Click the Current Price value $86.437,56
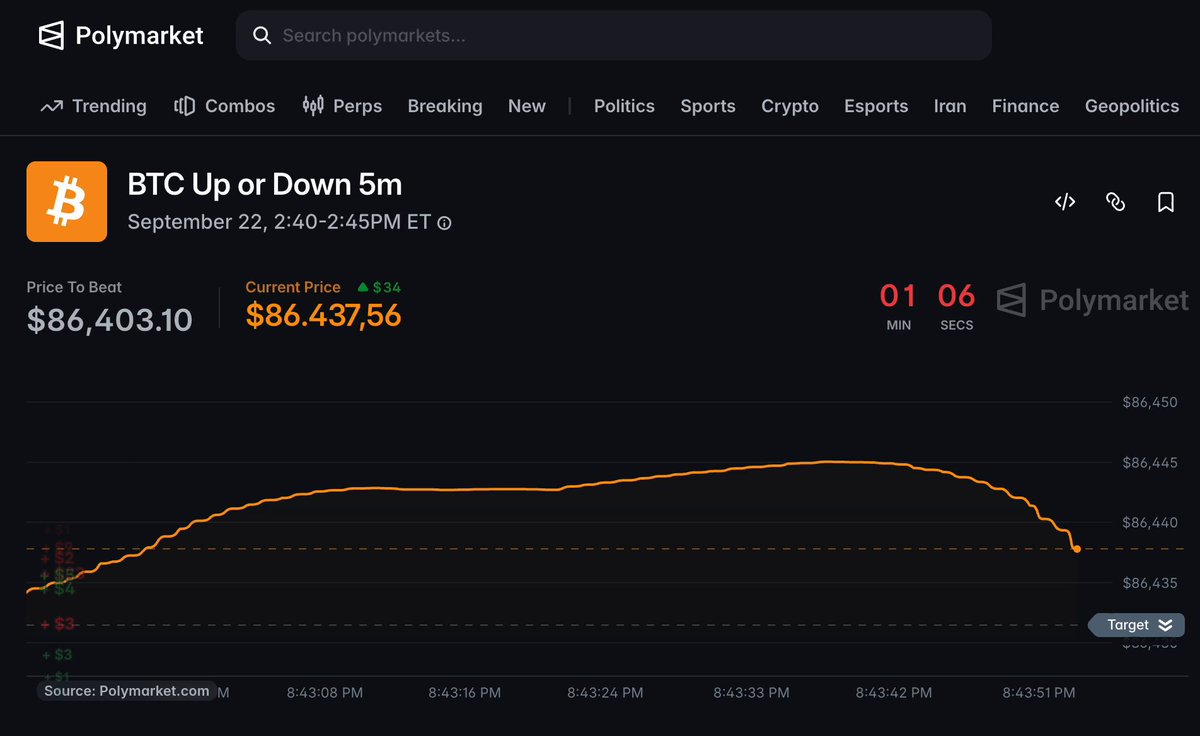 coord(323,315)
